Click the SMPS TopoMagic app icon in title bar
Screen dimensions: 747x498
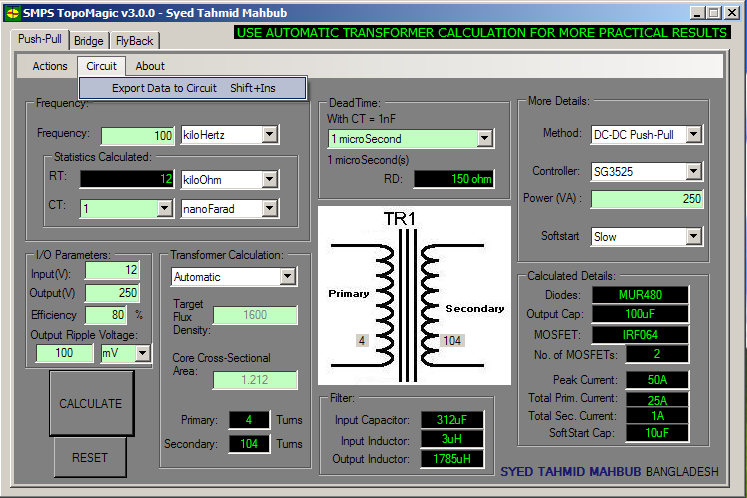[x=13, y=13]
